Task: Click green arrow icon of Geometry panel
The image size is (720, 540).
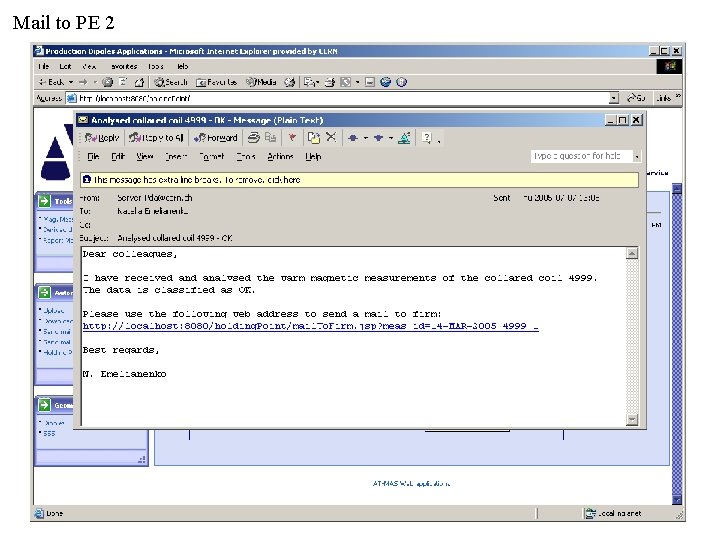Action: (45, 405)
